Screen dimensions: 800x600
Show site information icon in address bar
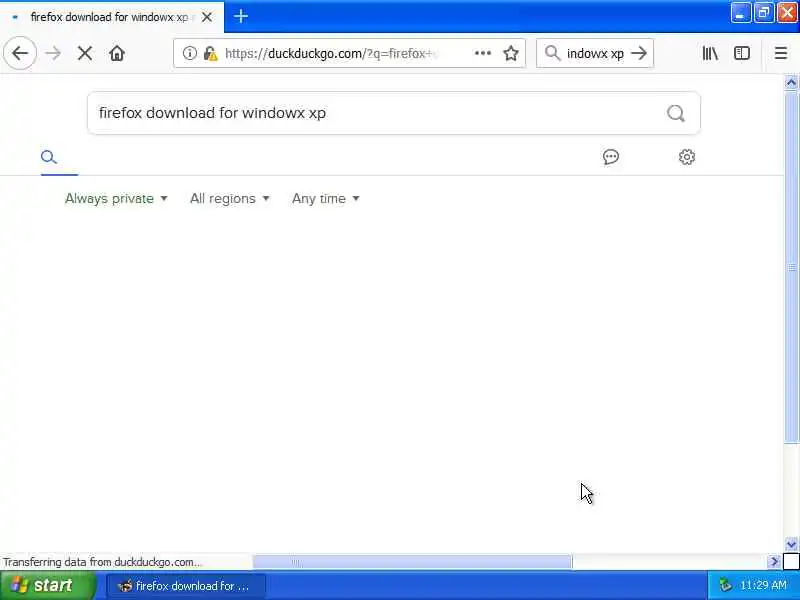pyautogui.click(x=189, y=53)
